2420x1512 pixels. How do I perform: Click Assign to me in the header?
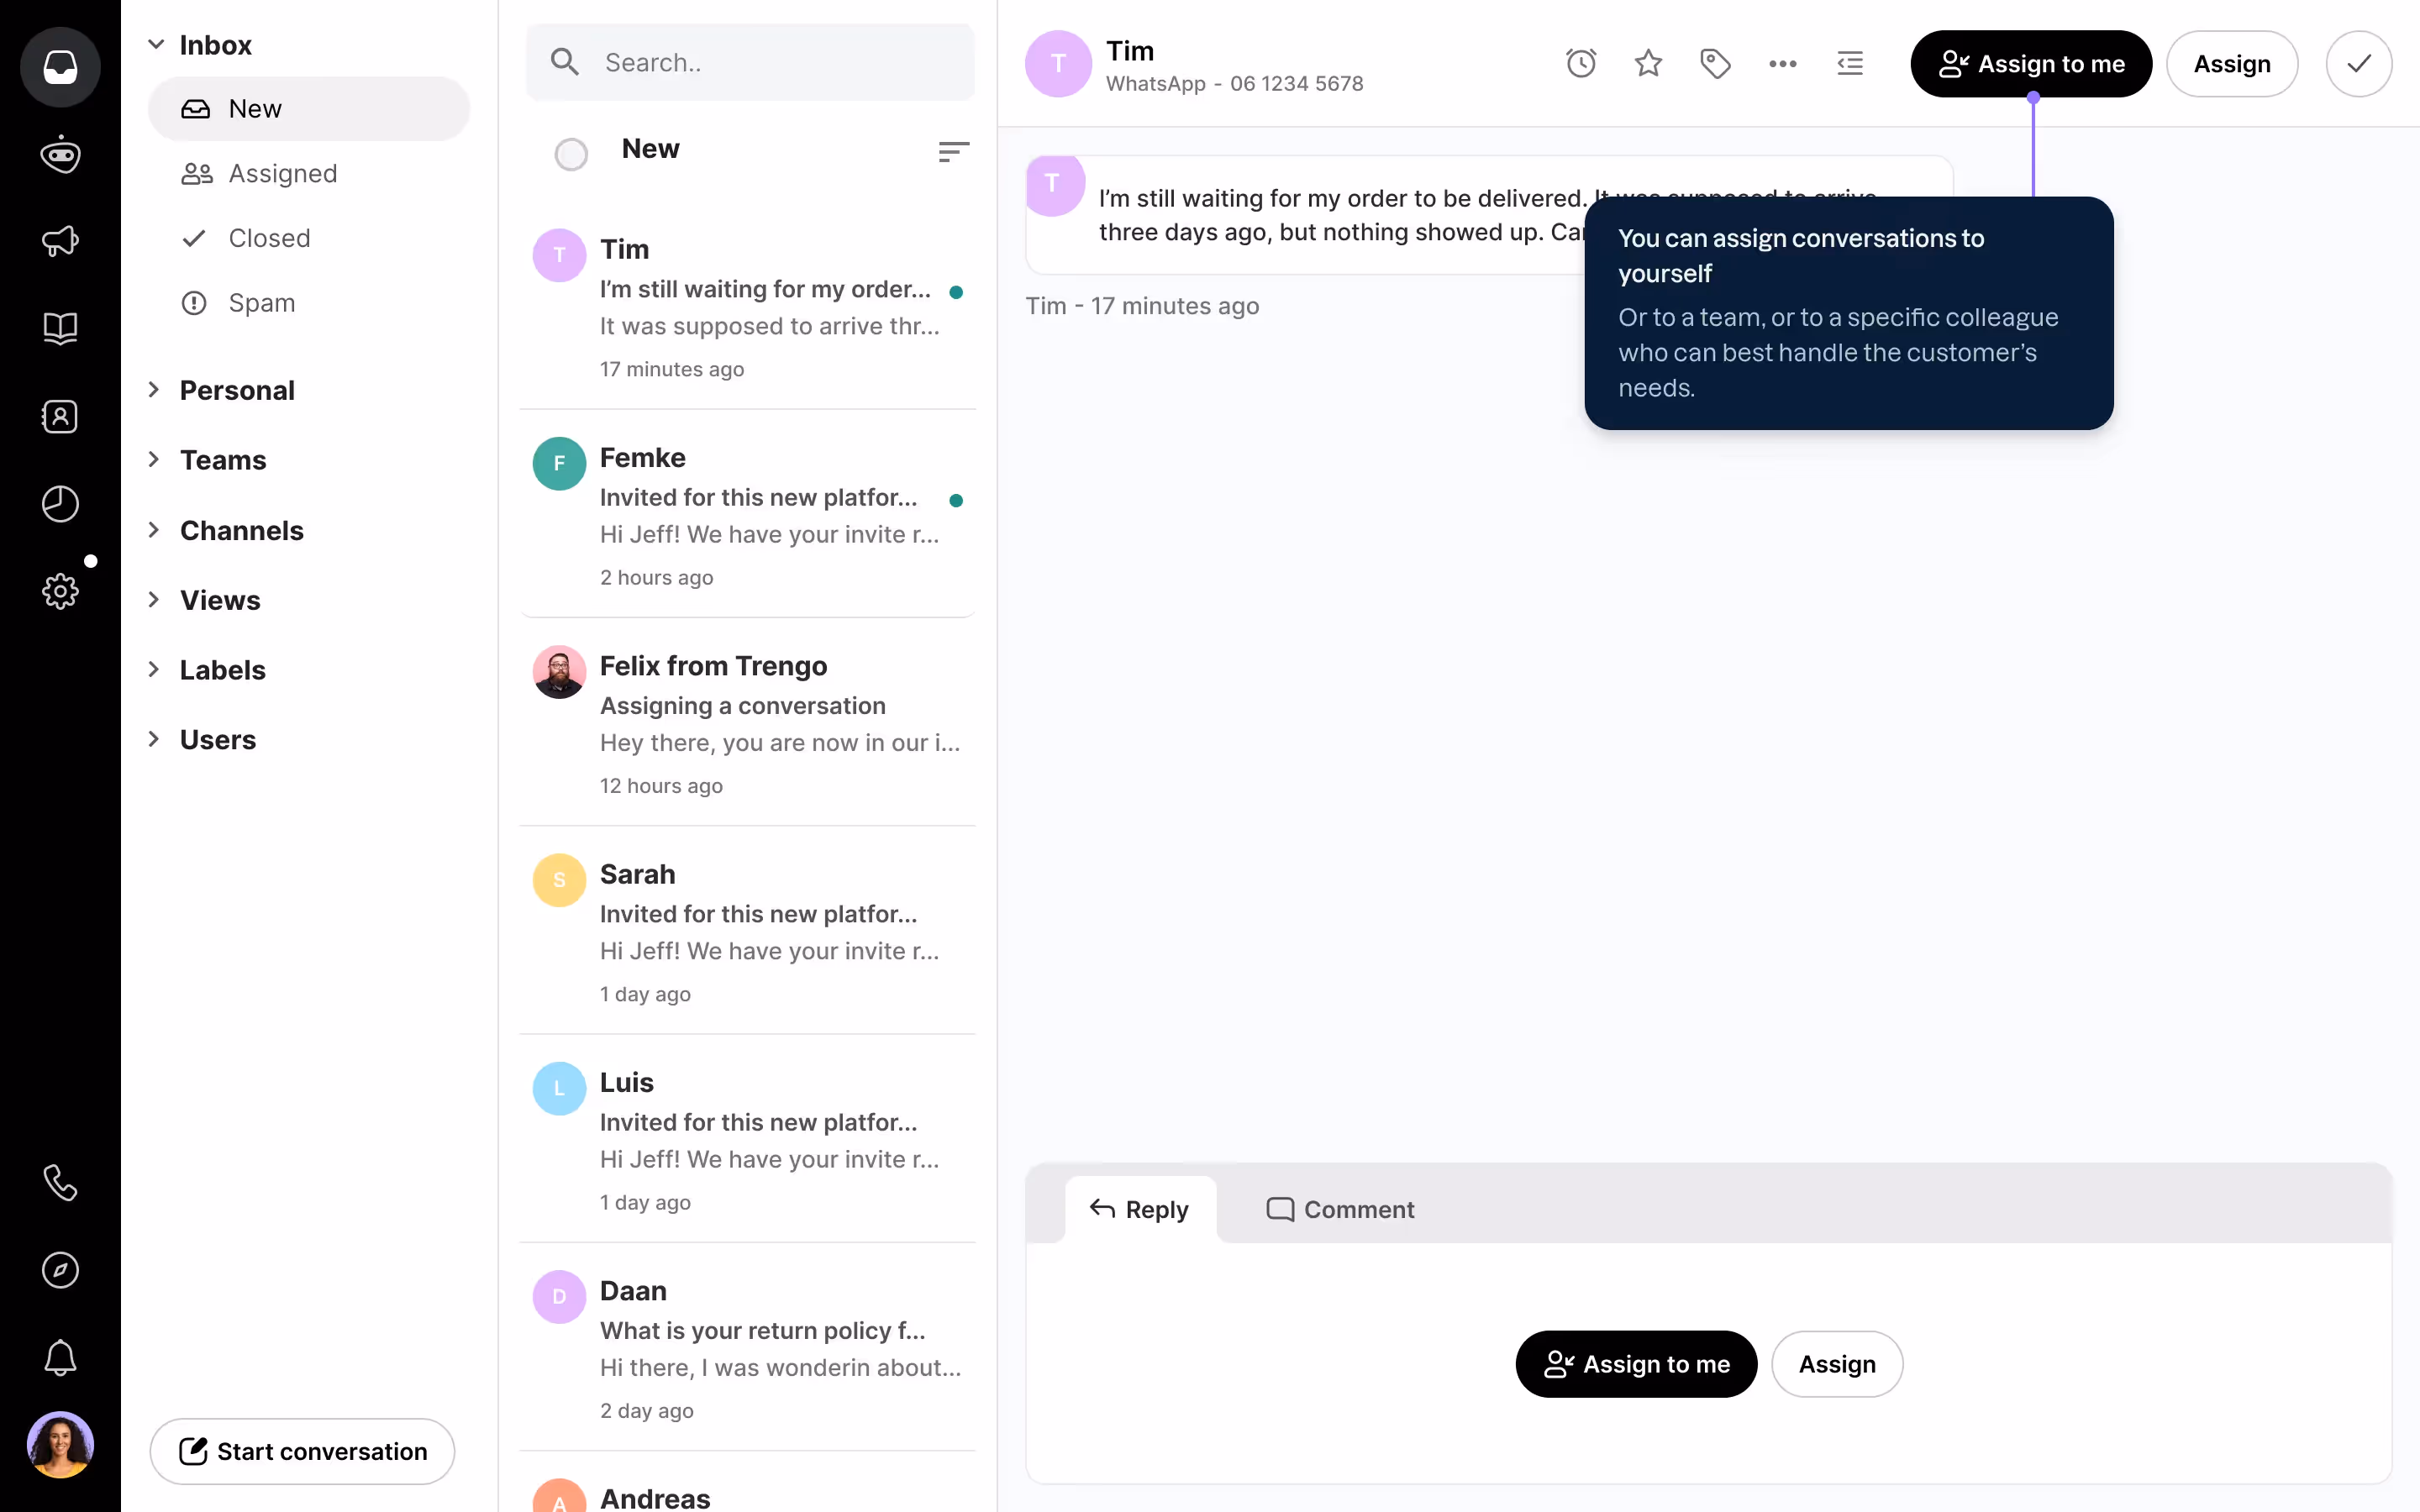(x=2031, y=64)
